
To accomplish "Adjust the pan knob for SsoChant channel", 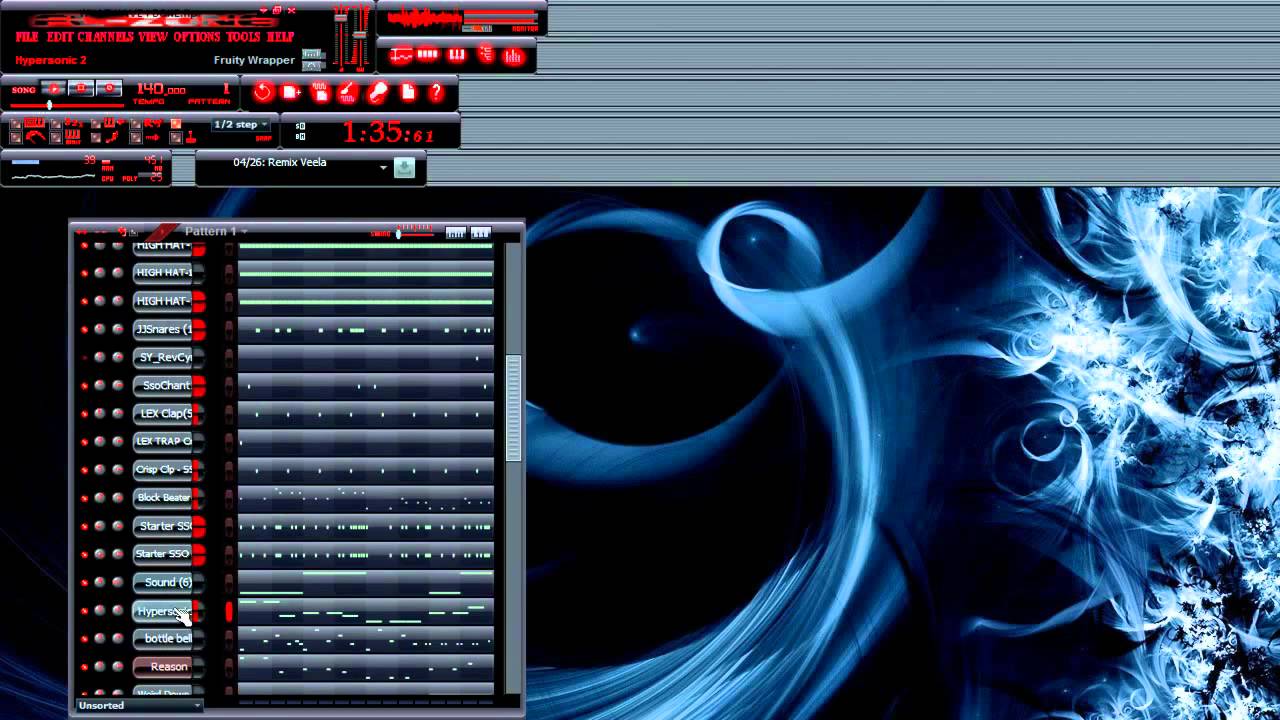I will click(x=100, y=385).
